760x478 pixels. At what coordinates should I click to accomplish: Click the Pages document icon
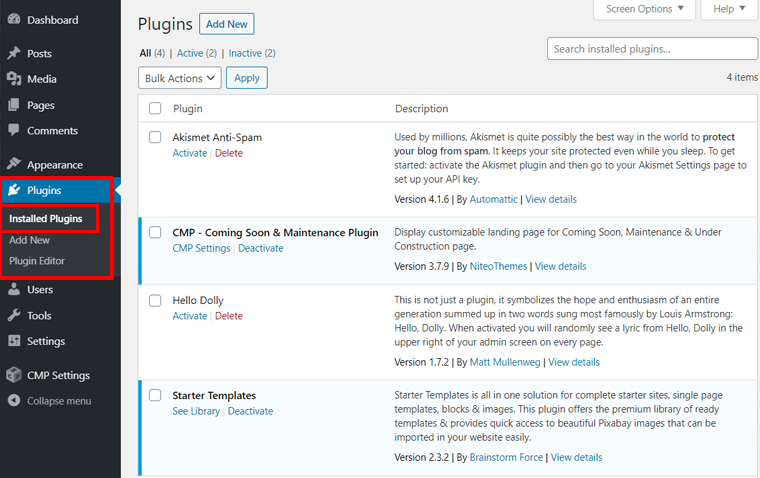(14, 105)
